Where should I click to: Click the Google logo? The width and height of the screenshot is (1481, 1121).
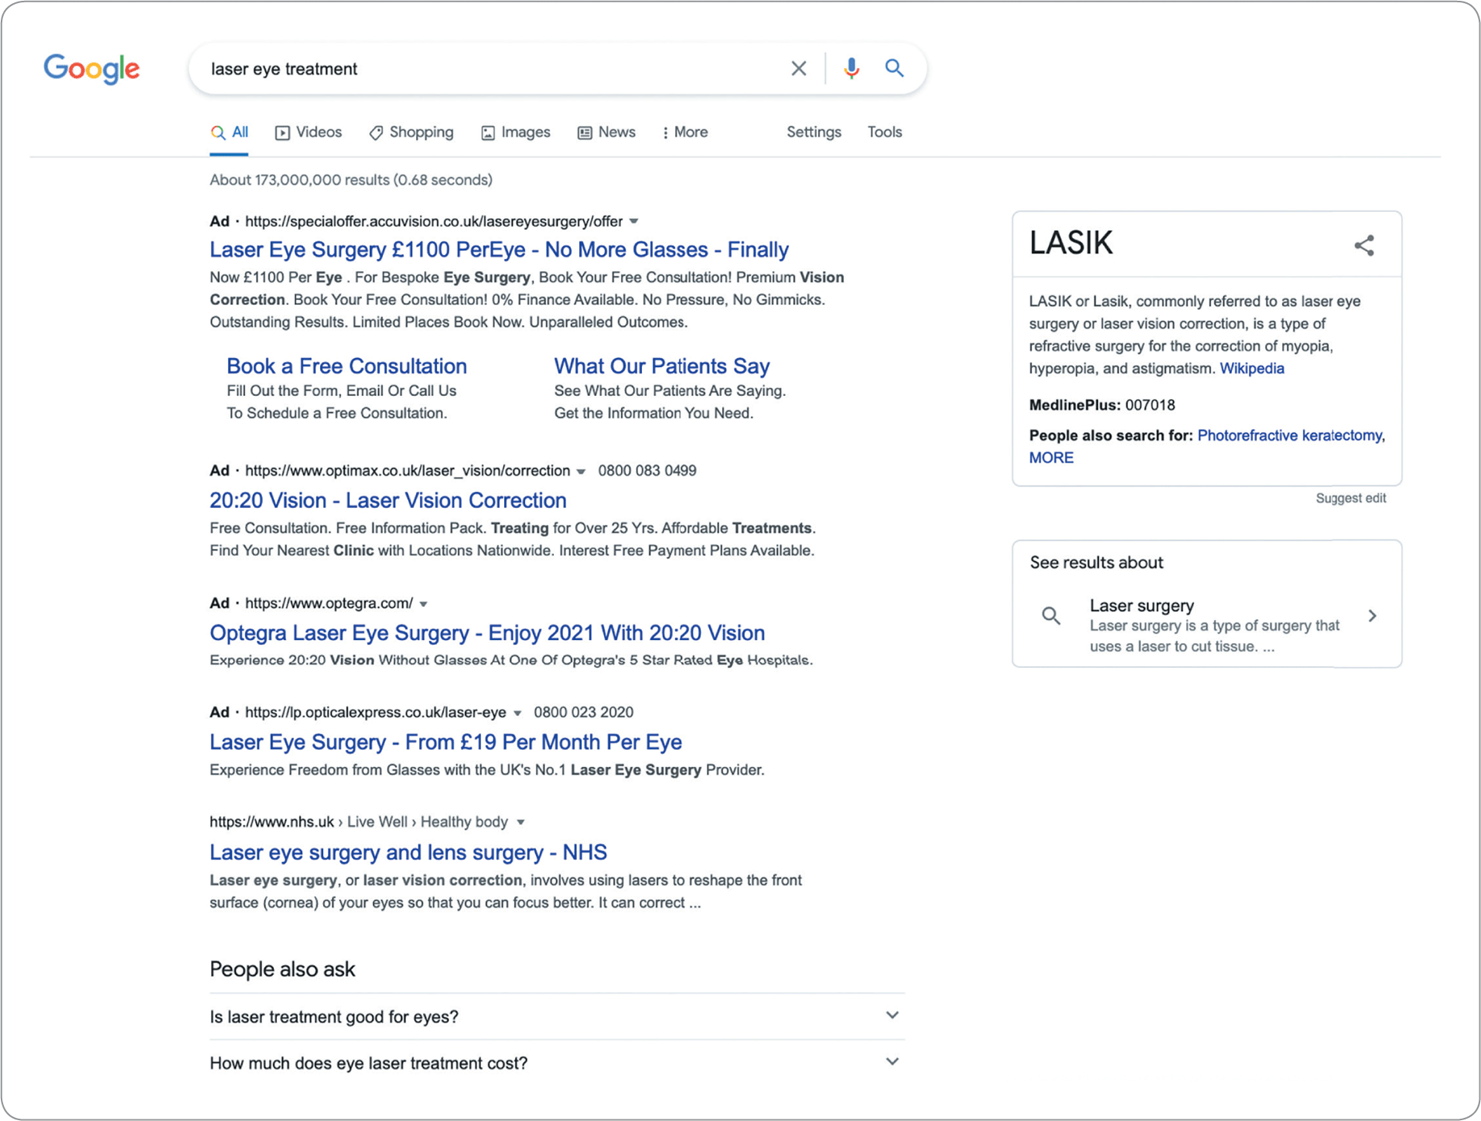tap(91, 68)
